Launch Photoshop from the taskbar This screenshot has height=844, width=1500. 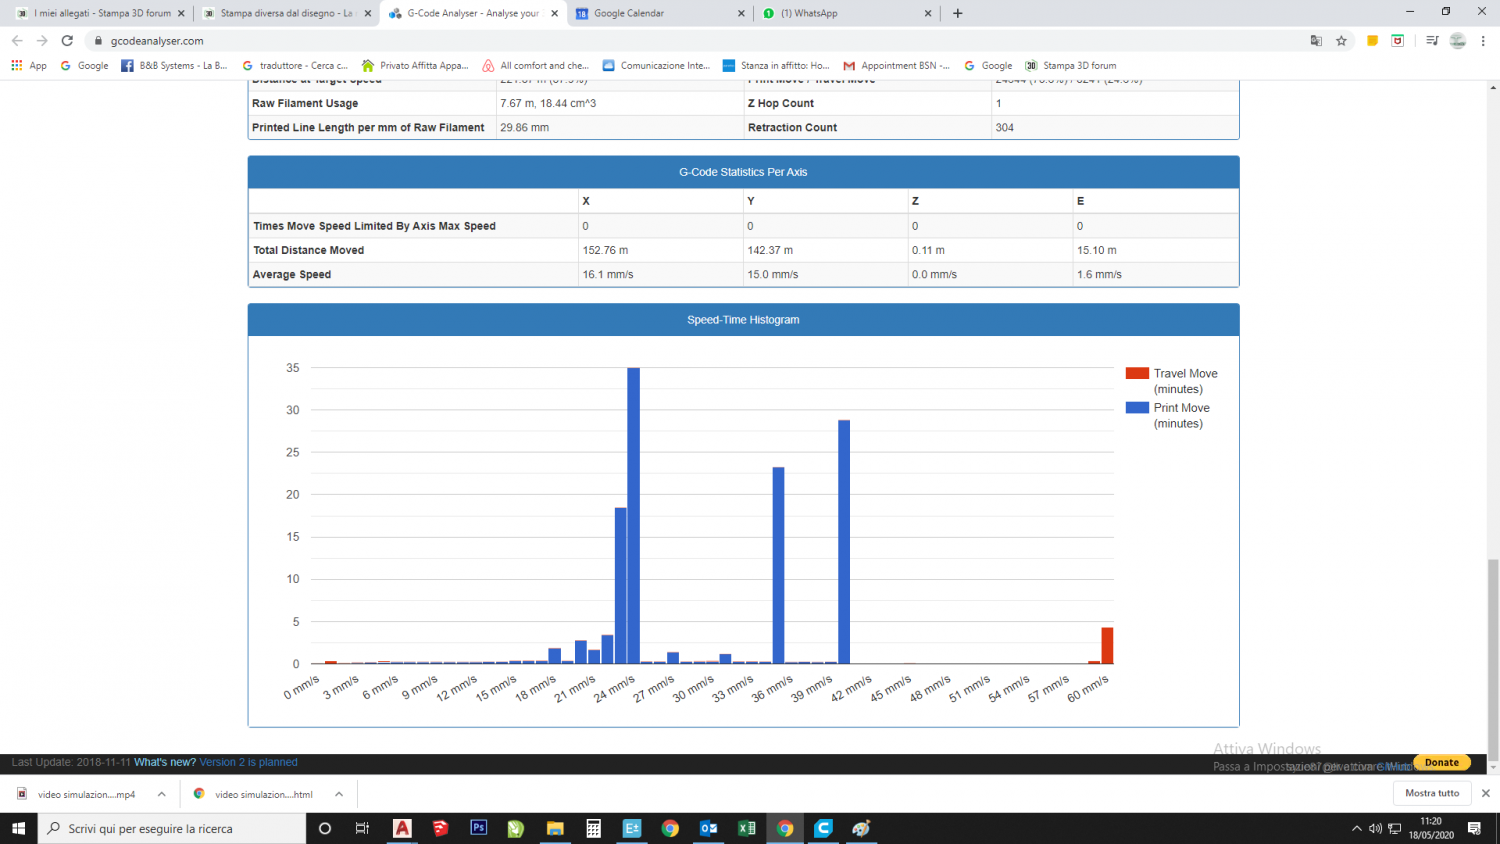coord(478,828)
